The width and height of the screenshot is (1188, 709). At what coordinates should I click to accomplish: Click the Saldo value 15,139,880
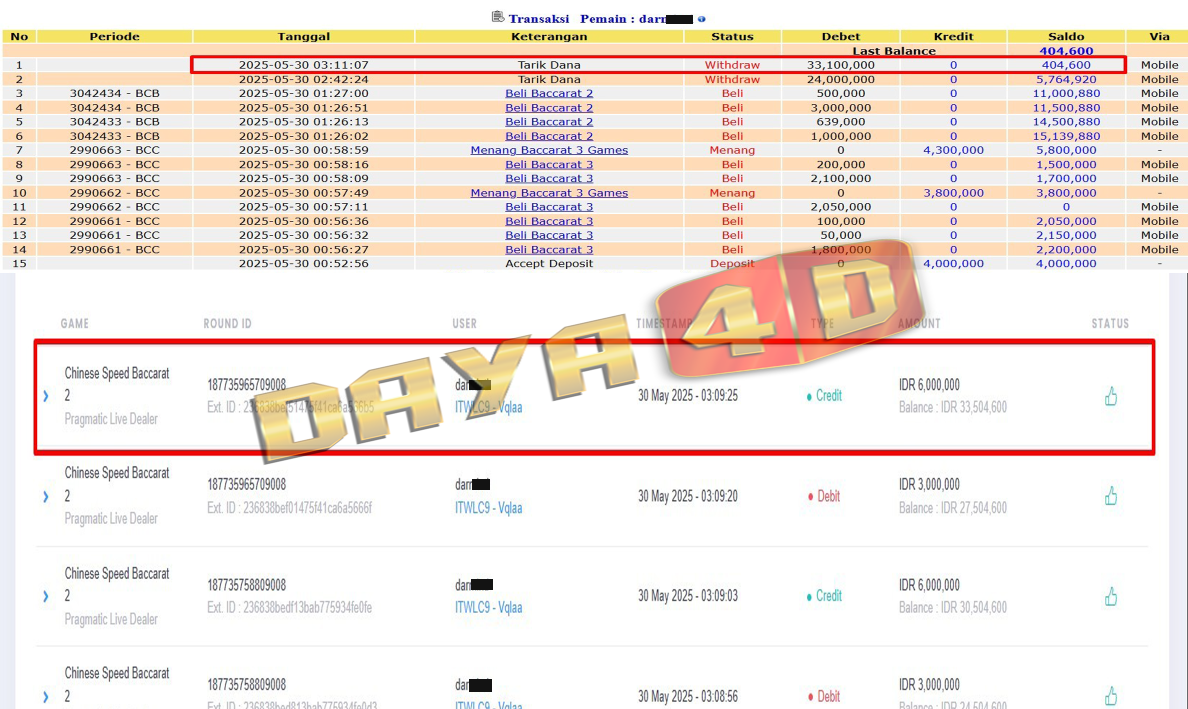[1066, 136]
